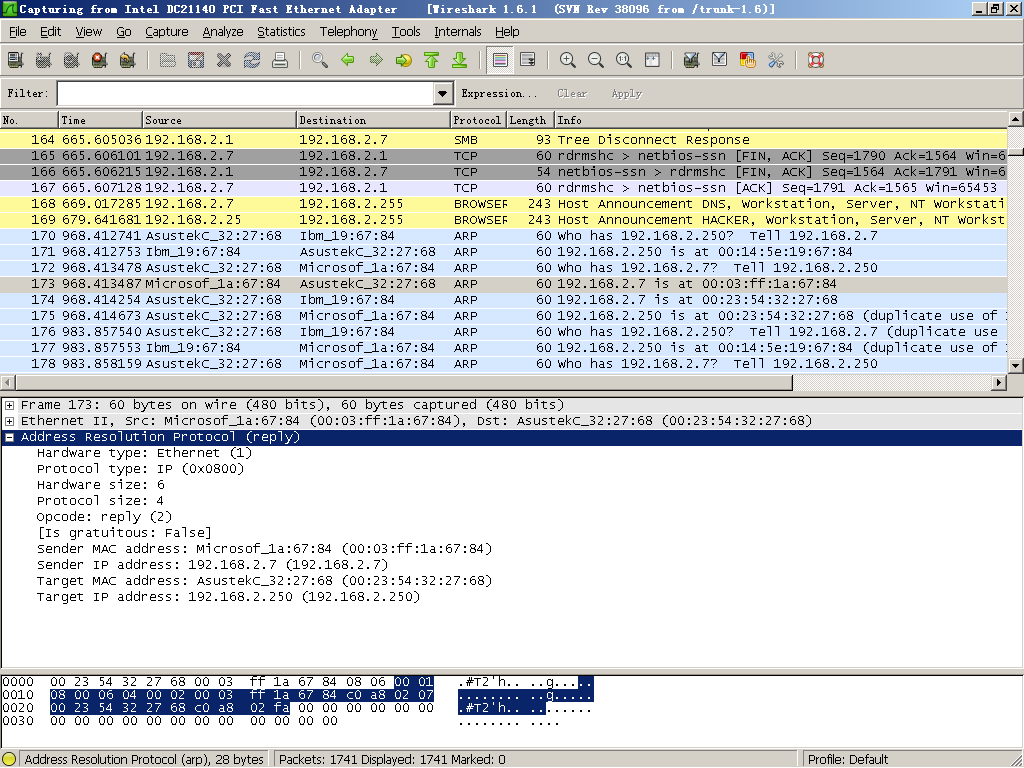Click the Expression... button
Viewport: 1024px width, 768px height.
499,93
